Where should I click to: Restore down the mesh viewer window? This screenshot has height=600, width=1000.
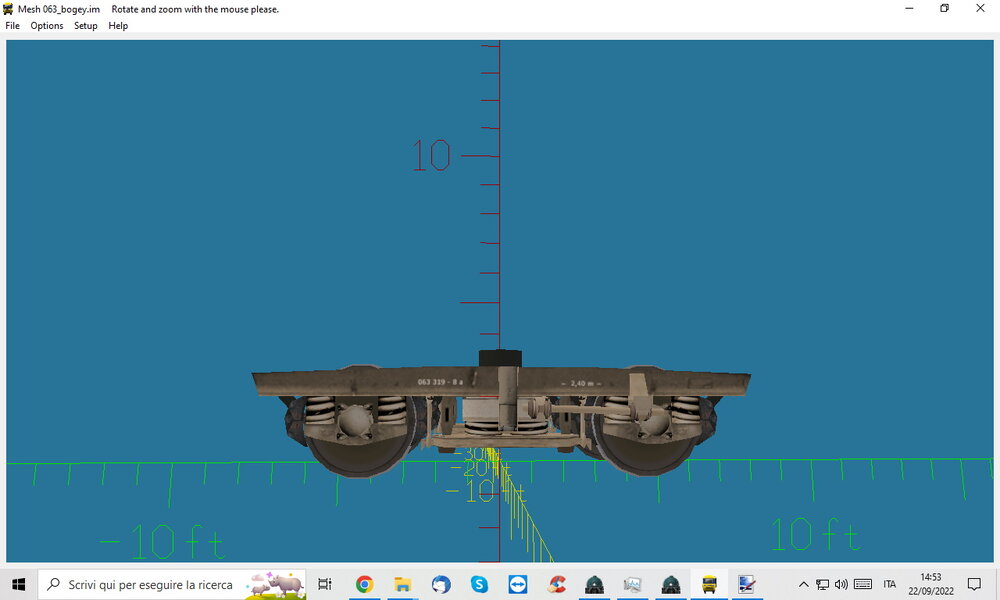pyautogui.click(x=945, y=8)
